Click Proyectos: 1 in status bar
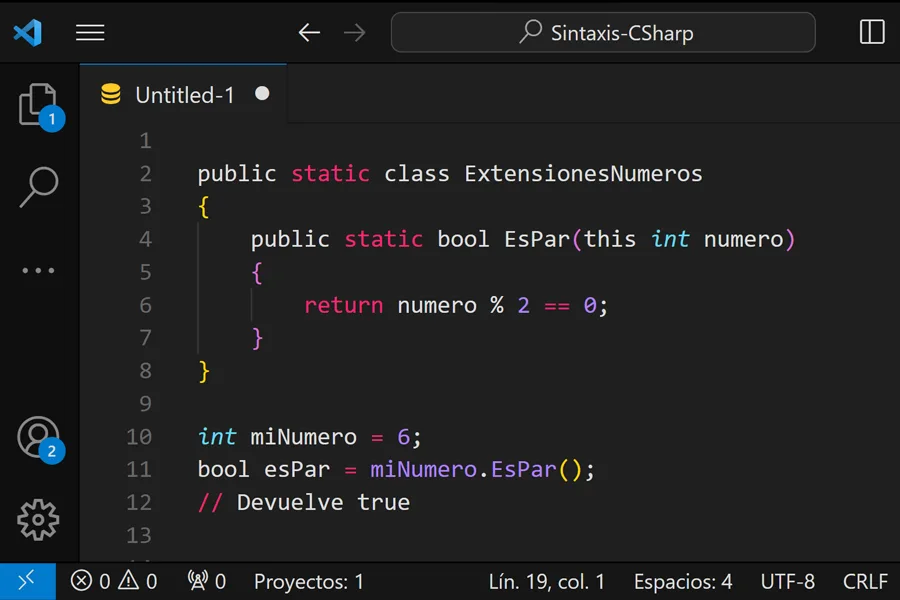900x600 pixels. click(309, 582)
